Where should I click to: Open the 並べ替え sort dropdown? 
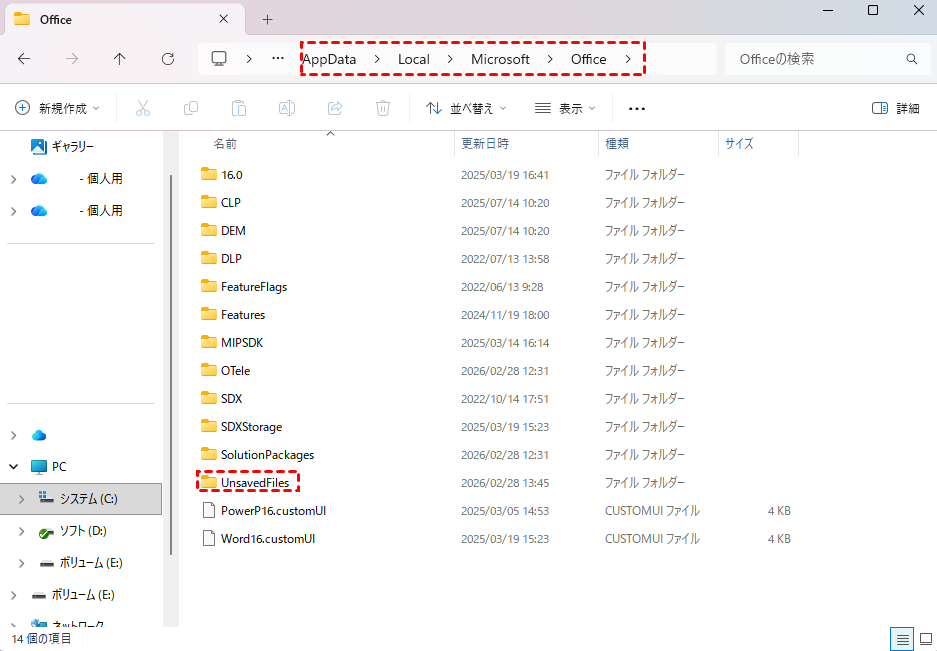point(466,108)
